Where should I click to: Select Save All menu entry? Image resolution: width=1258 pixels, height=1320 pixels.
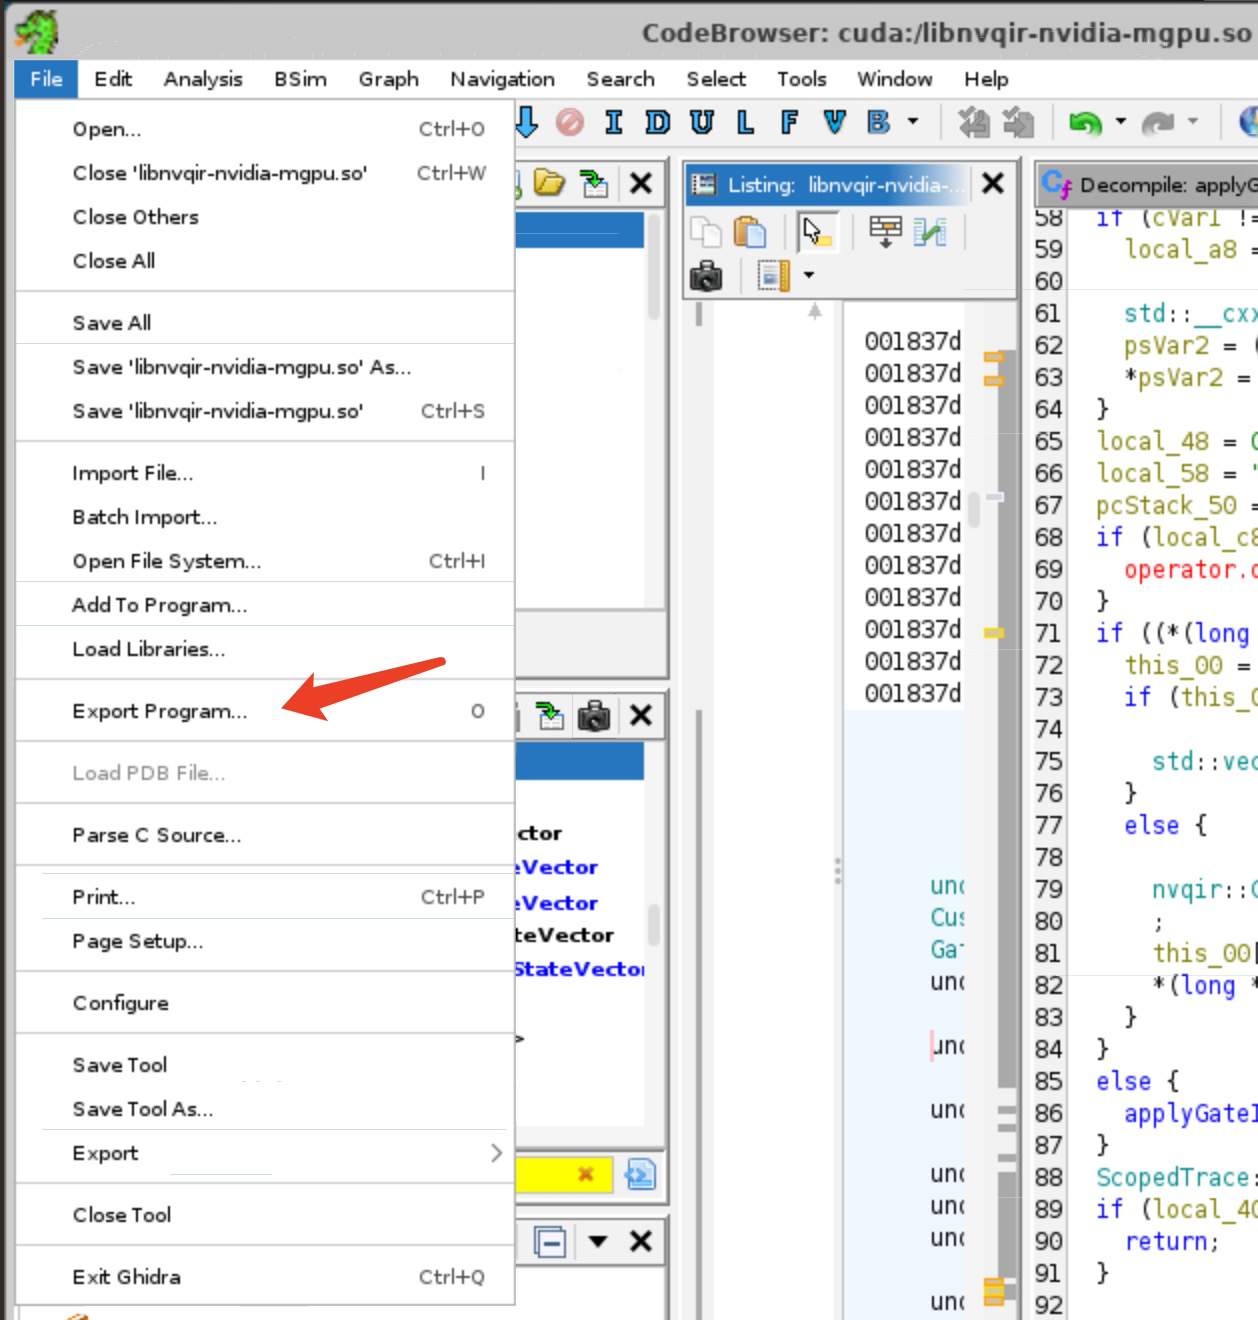(x=265, y=323)
